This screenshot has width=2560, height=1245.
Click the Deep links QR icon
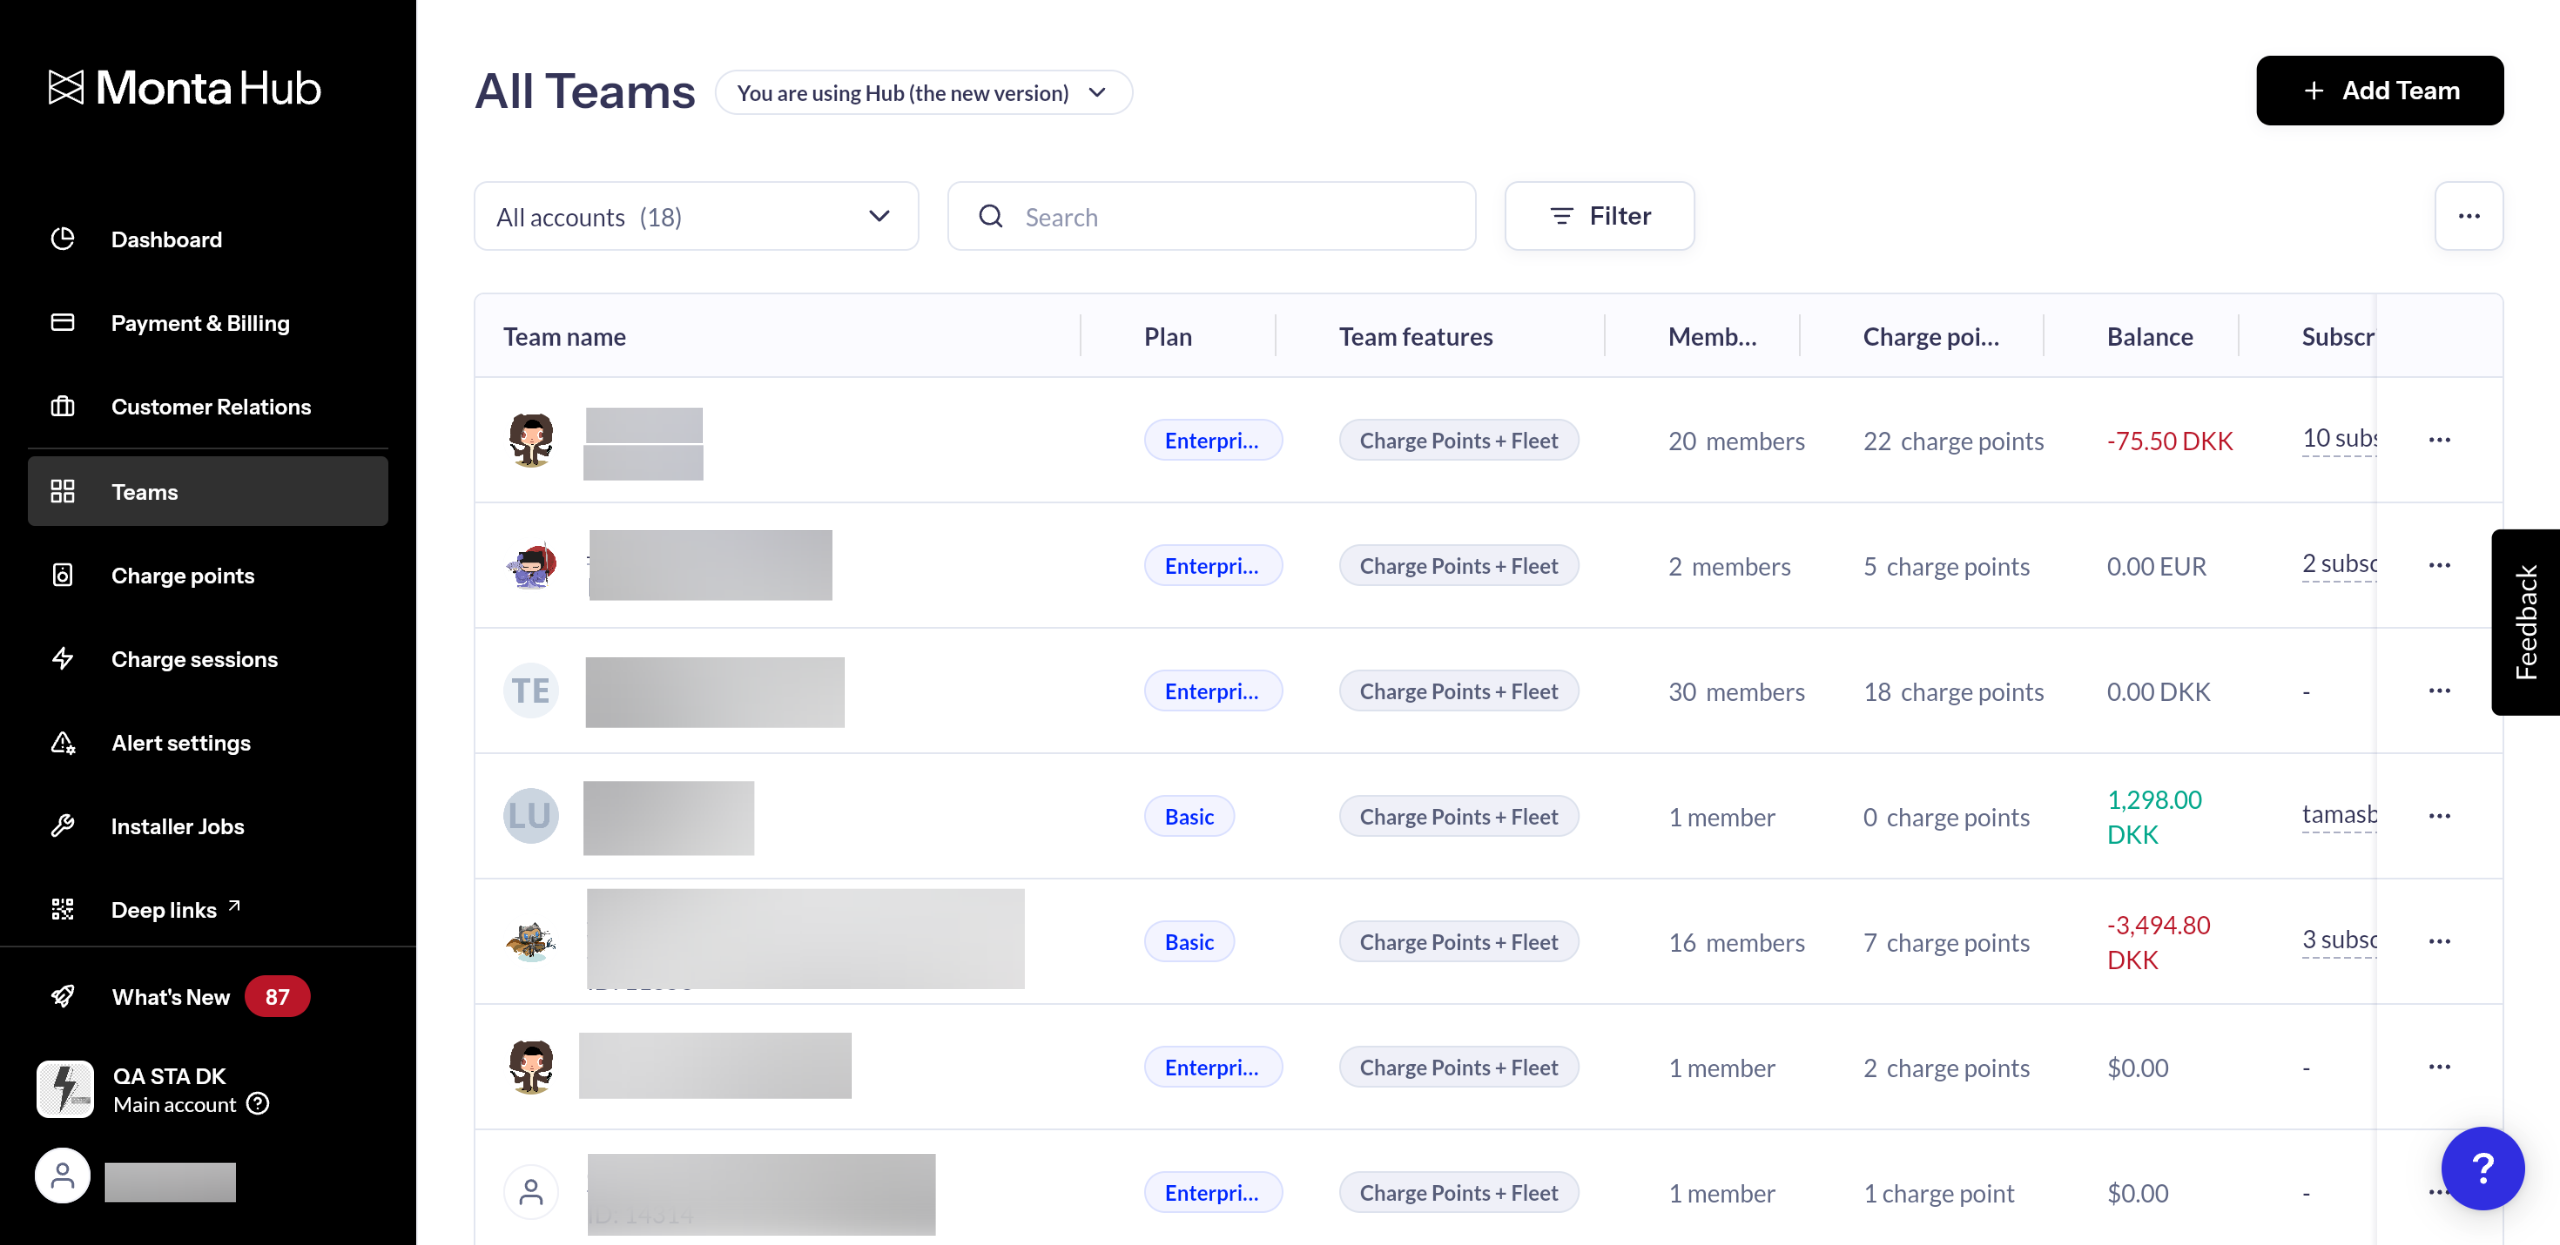pyautogui.click(x=62, y=909)
